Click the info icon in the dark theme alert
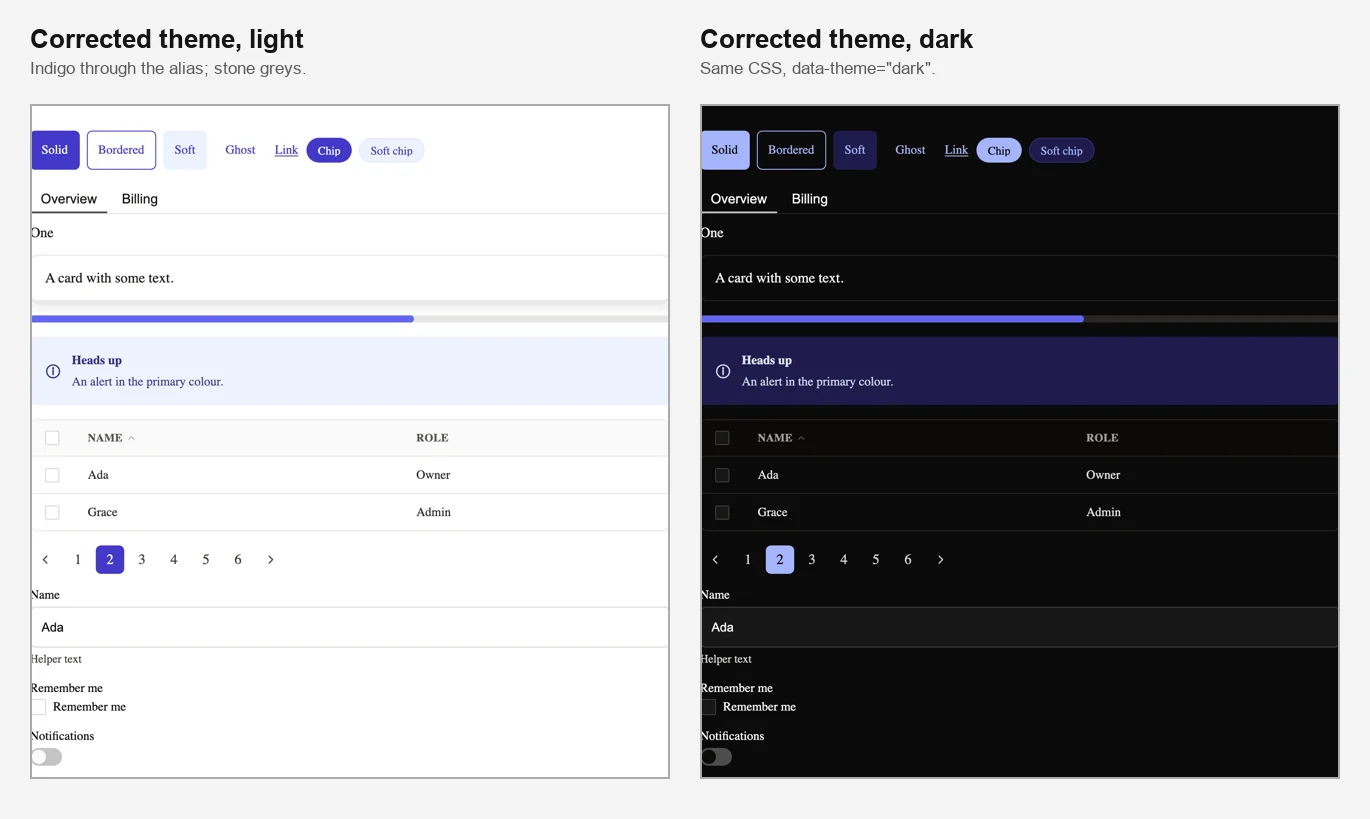1370x819 pixels. [723, 371]
